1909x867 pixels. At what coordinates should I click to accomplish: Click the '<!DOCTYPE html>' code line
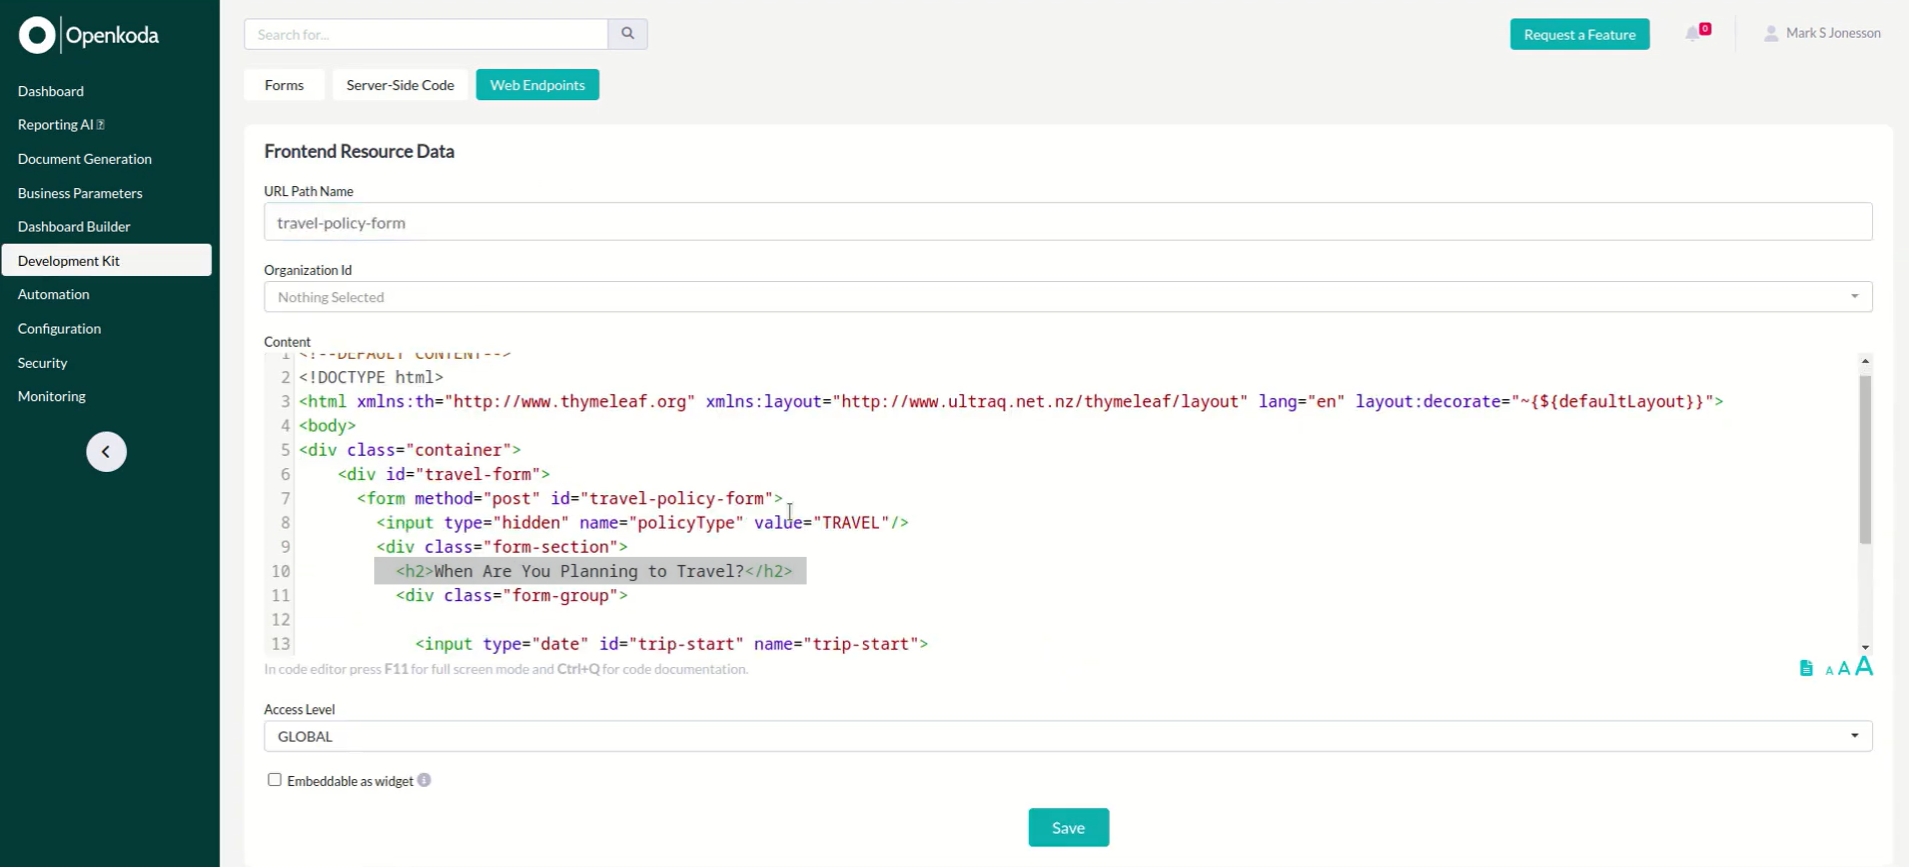tap(371, 377)
